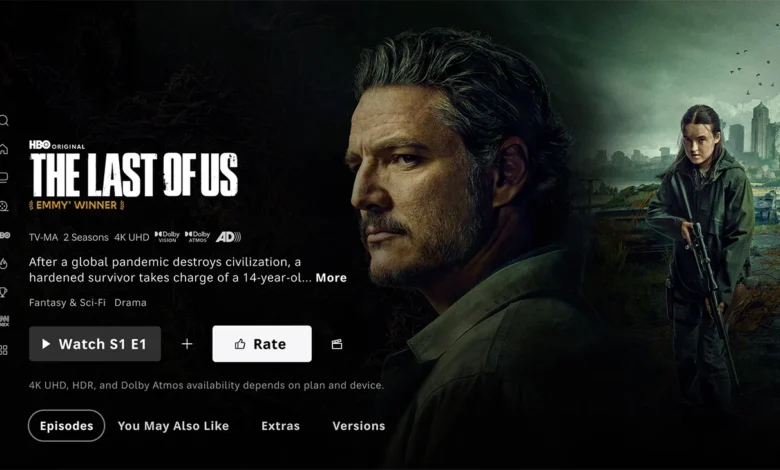Select the Episodes tab
The image size is (780, 470).
(x=67, y=426)
